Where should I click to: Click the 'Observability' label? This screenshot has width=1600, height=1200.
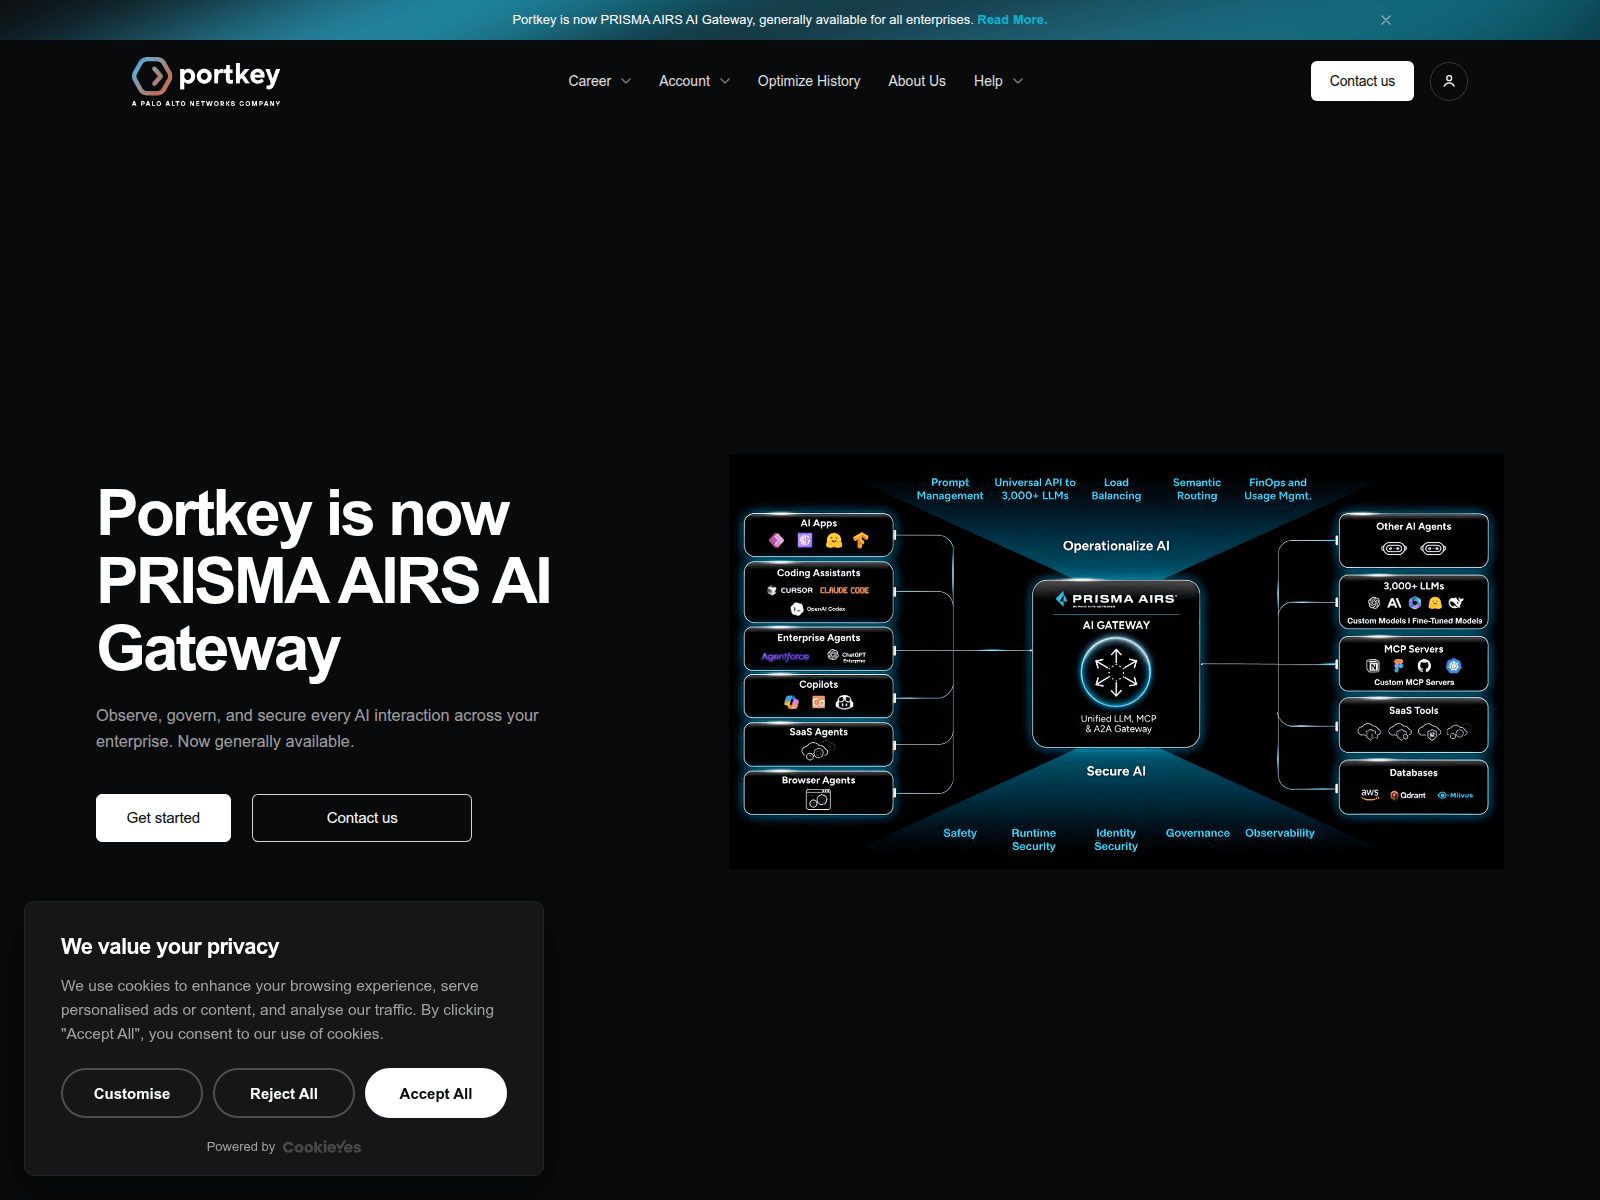pyautogui.click(x=1280, y=833)
